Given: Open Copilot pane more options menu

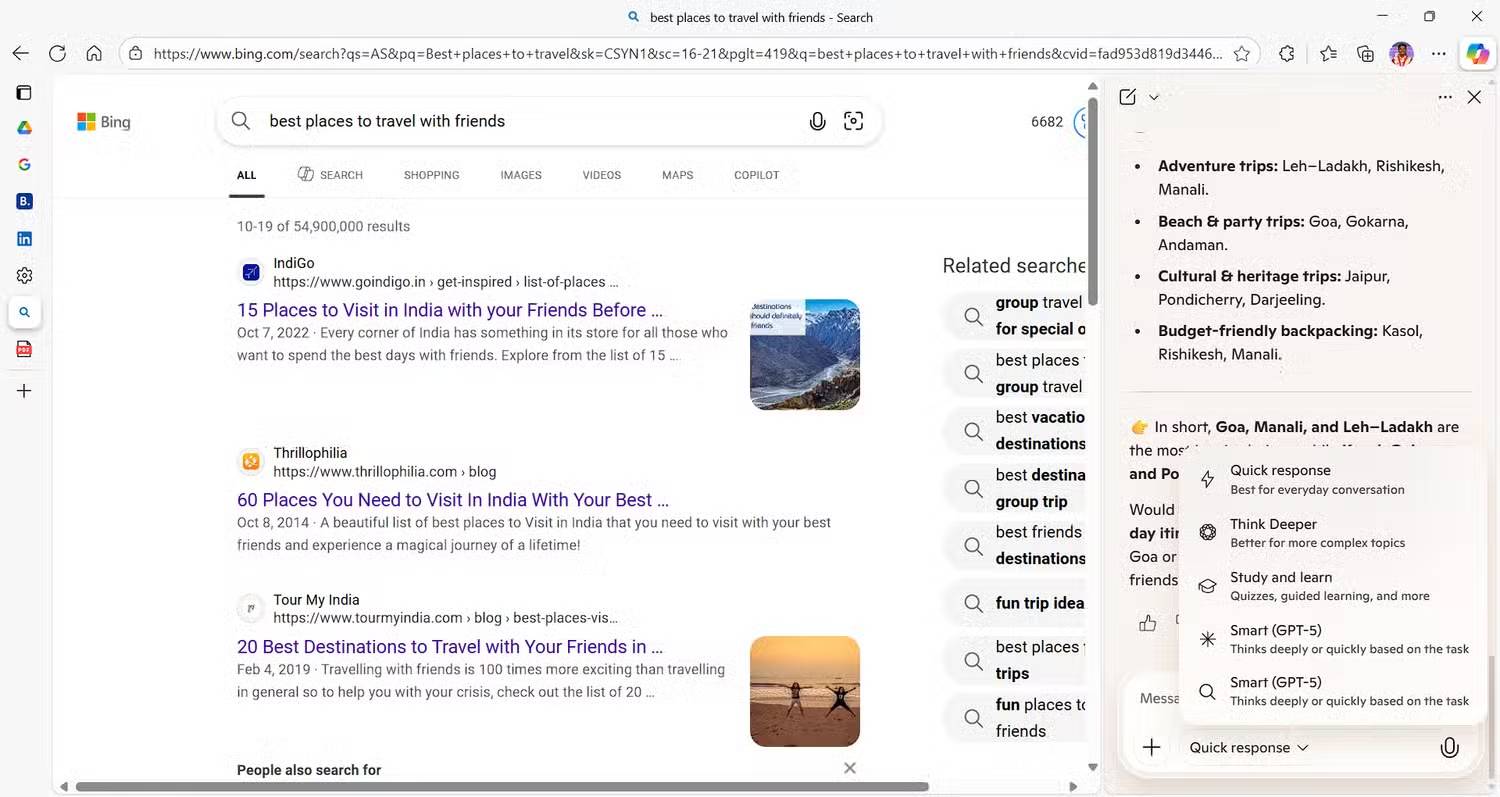Looking at the screenshot, I should [x=1445, y=97].
